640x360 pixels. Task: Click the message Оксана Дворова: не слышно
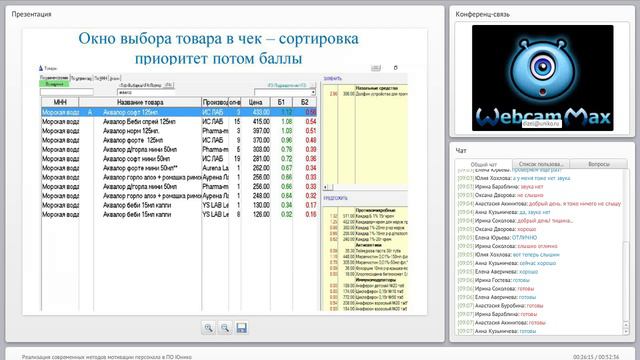pos(500,195)
